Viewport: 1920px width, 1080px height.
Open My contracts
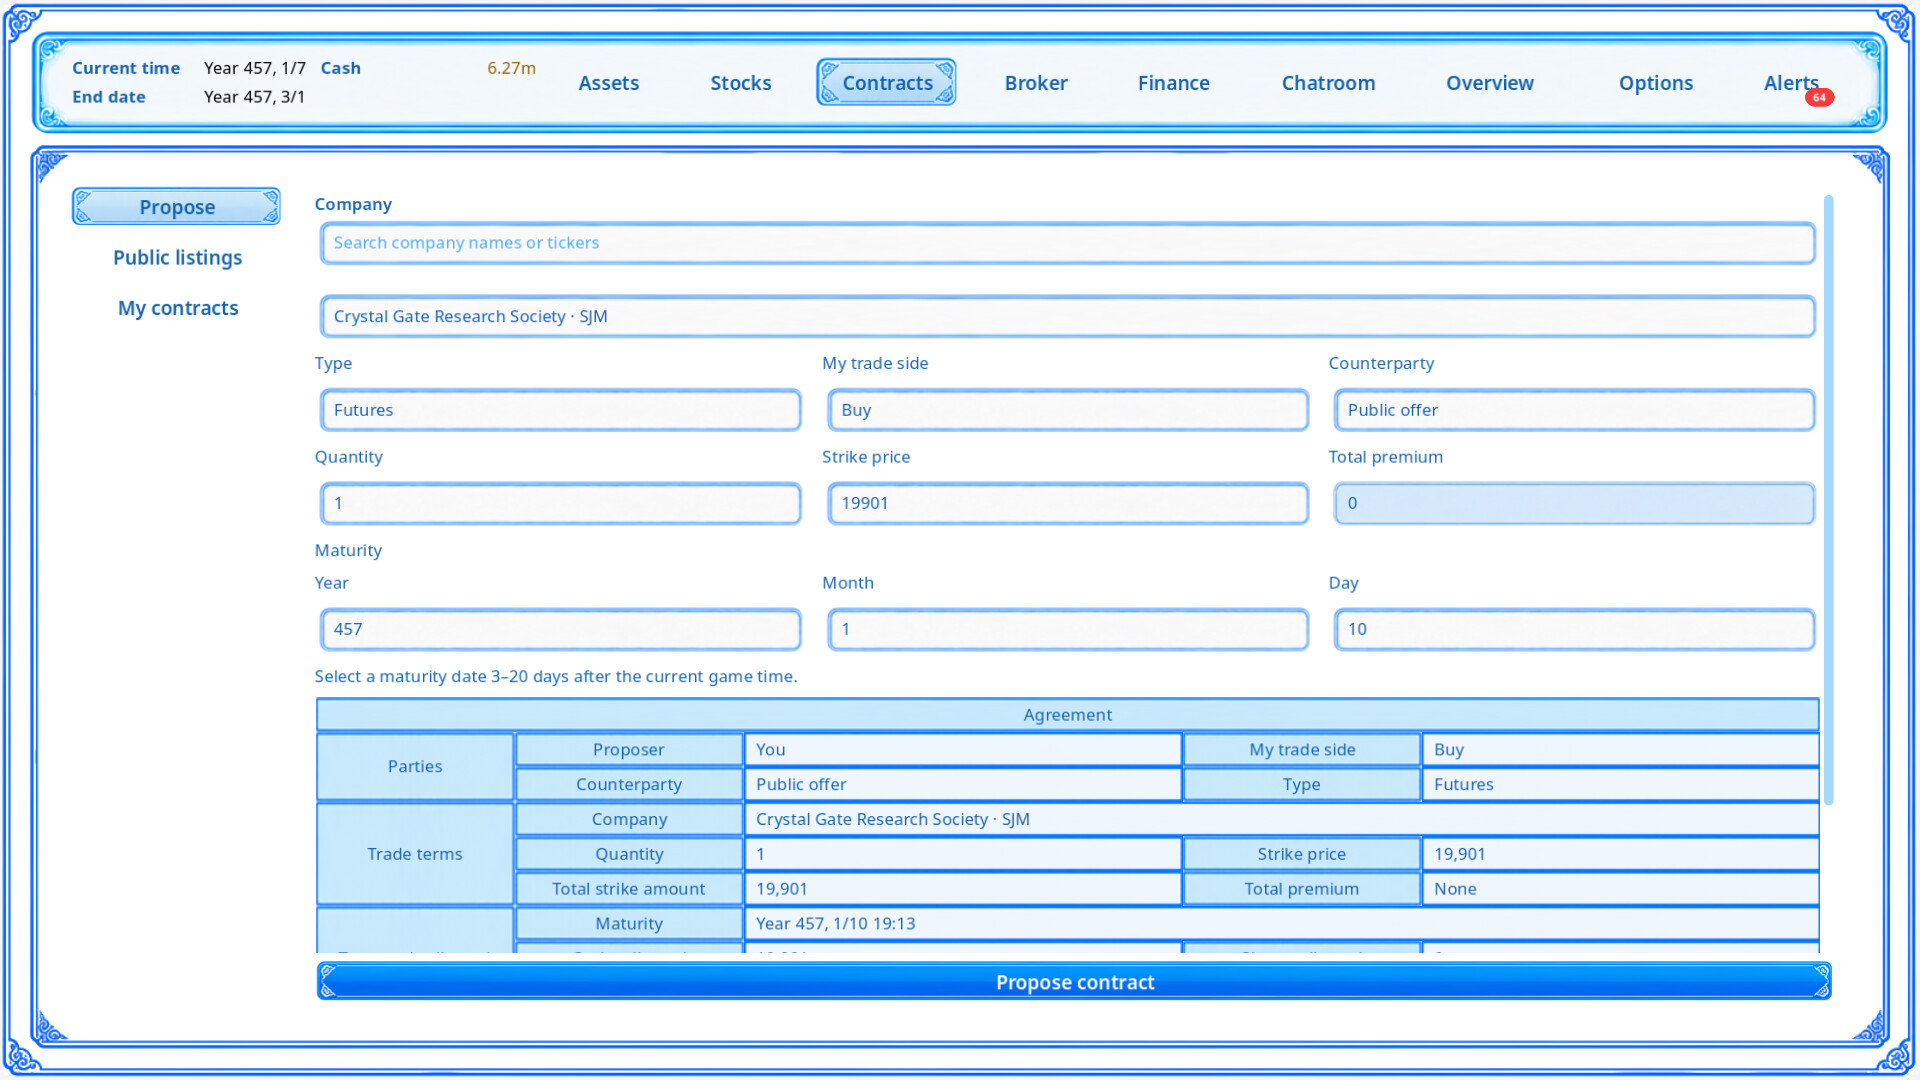(177, 308)
